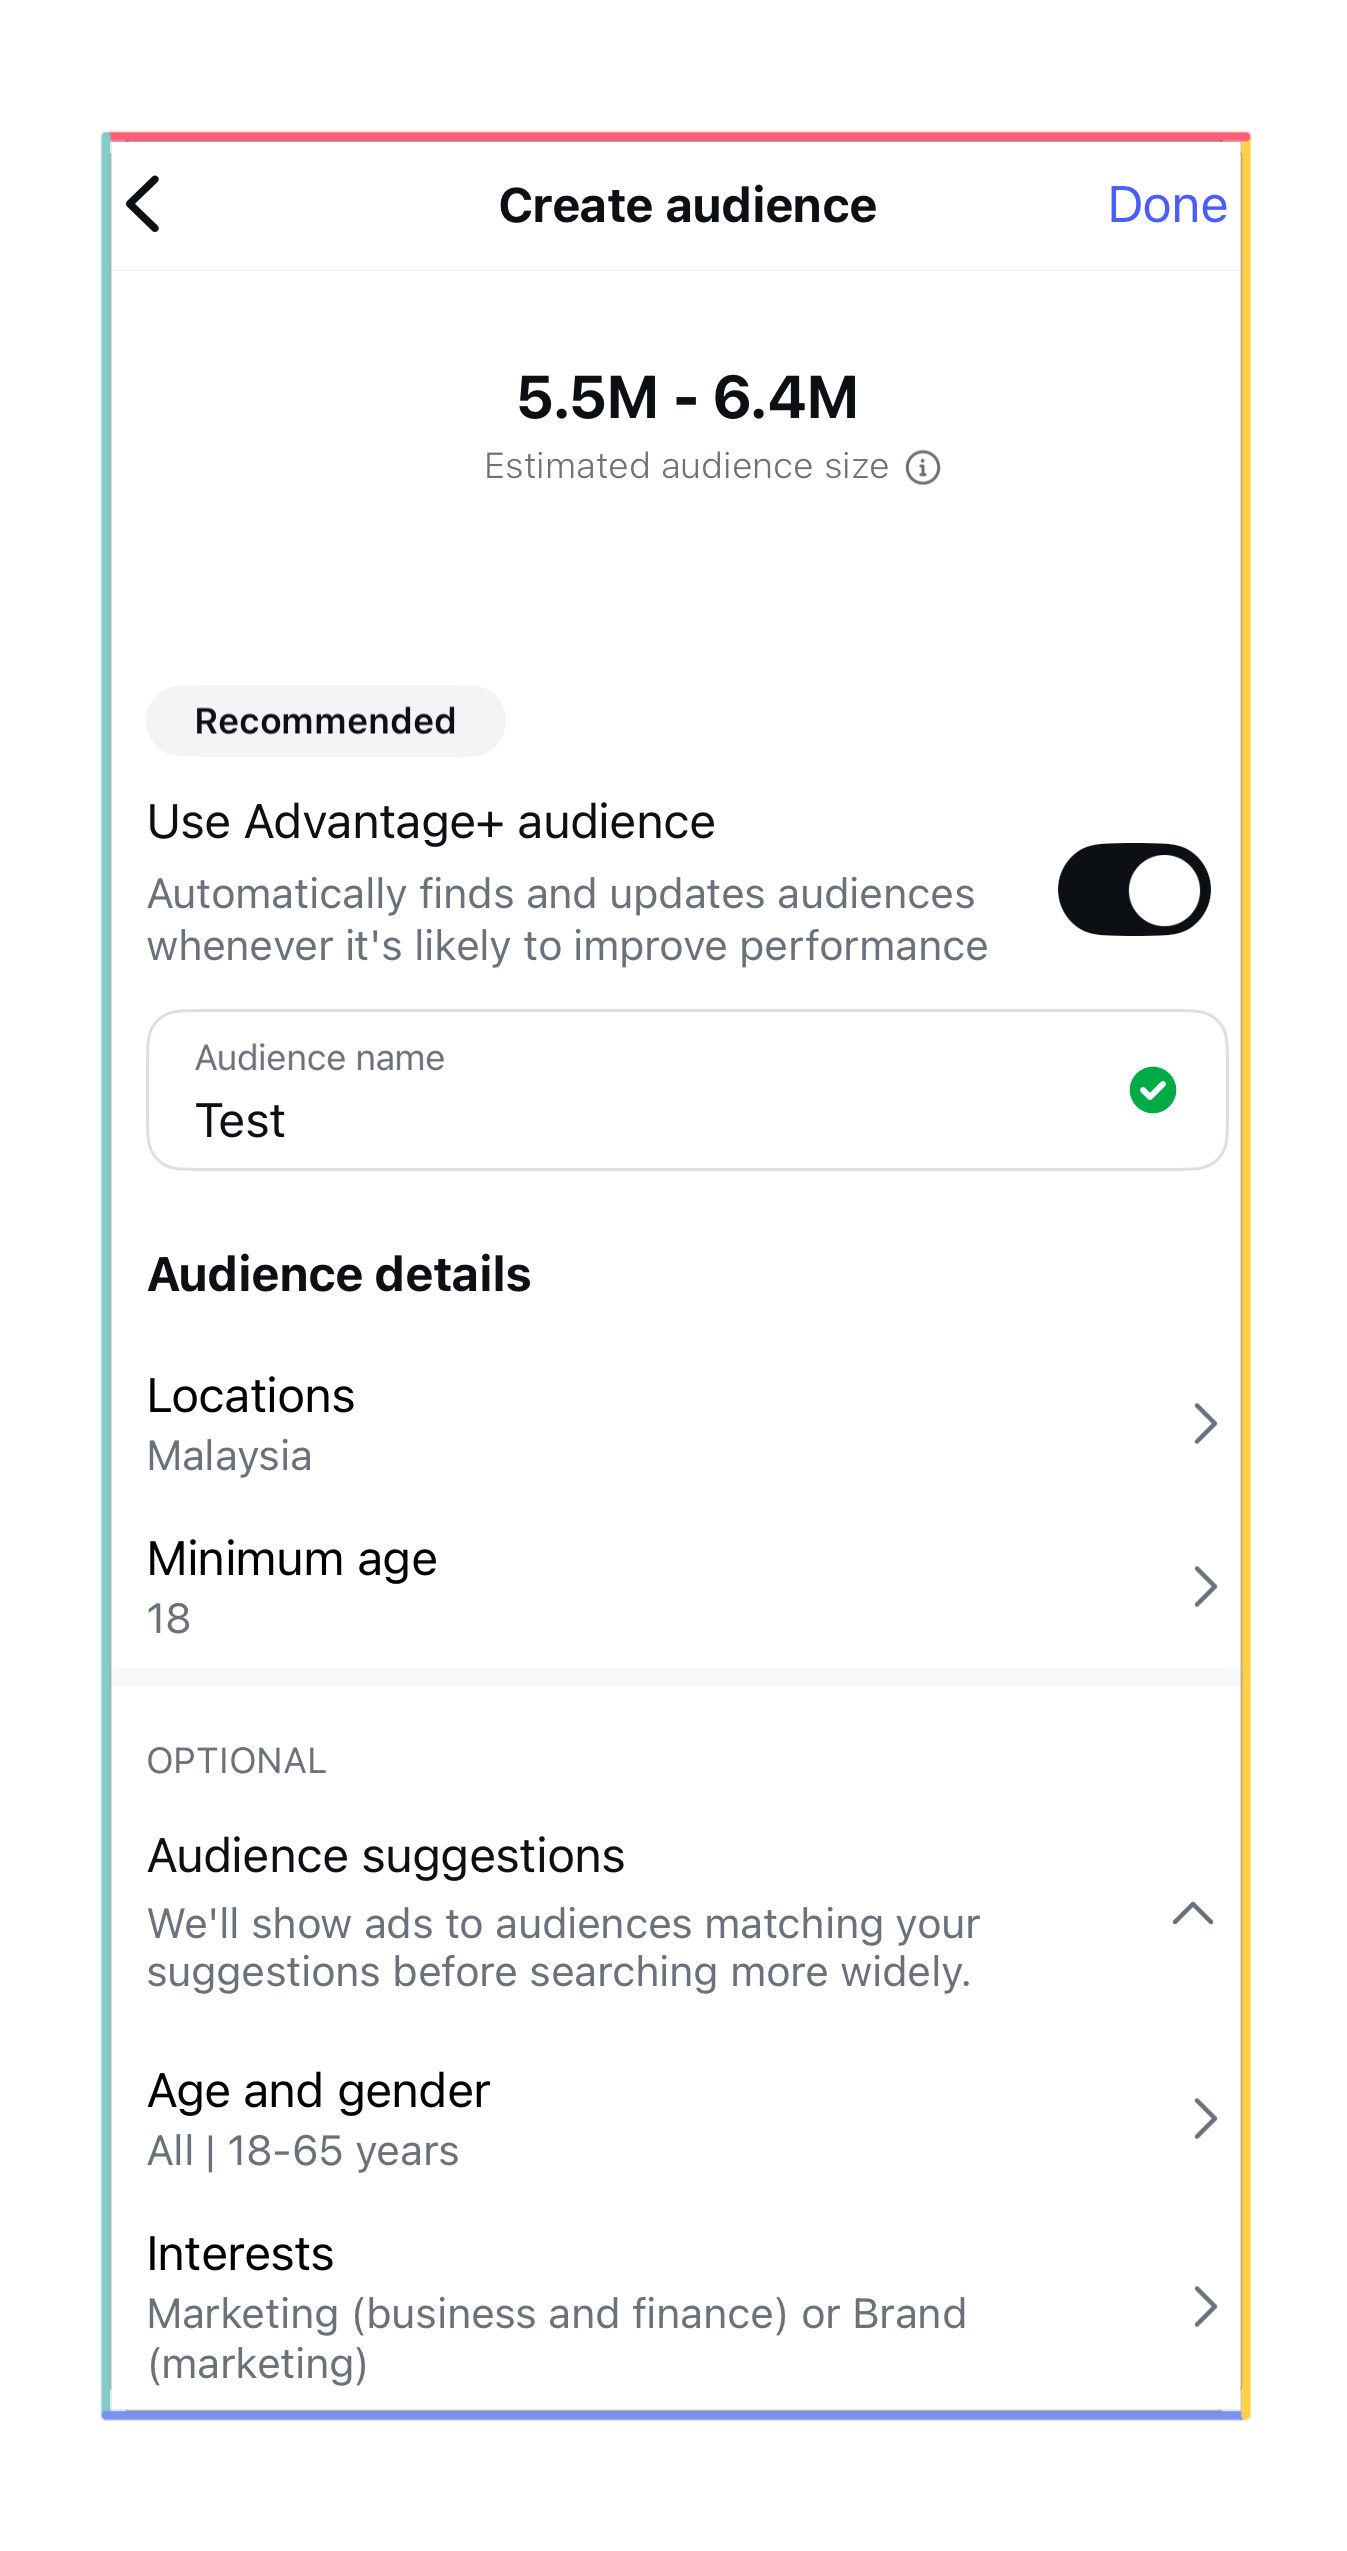Open Interests Marketing or Brand setting
The image size is (1347, 2551).
tap(676, 2307)
